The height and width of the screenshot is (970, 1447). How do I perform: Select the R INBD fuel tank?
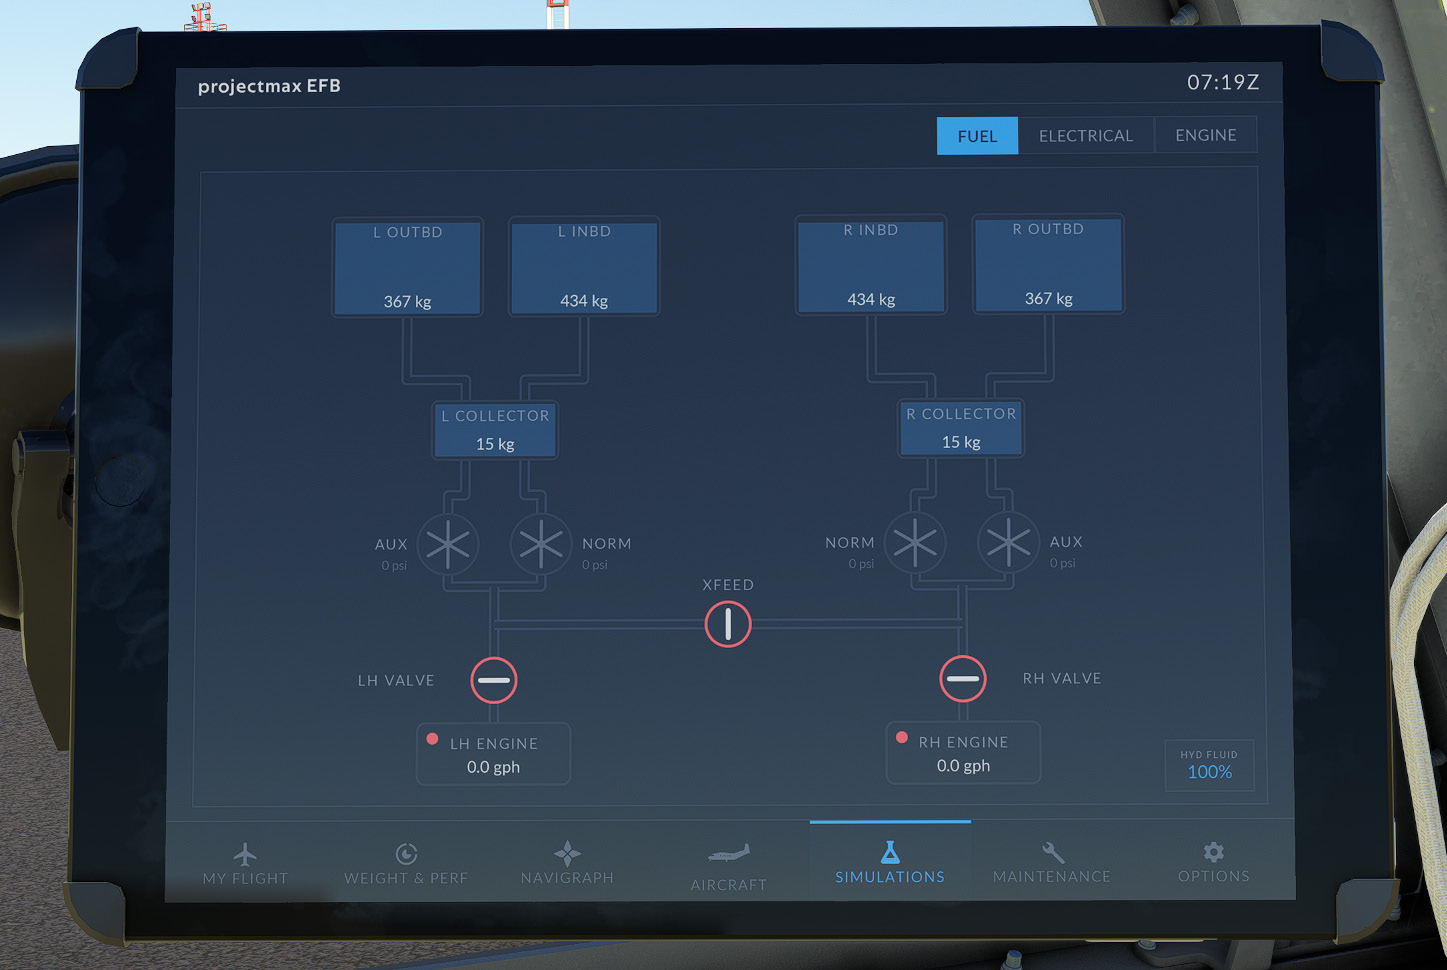871,265
